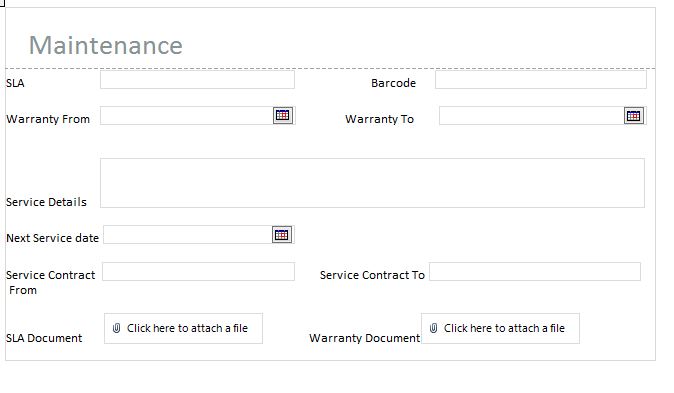Click the Warranty Document paperclip icon

tap(433, 329)
